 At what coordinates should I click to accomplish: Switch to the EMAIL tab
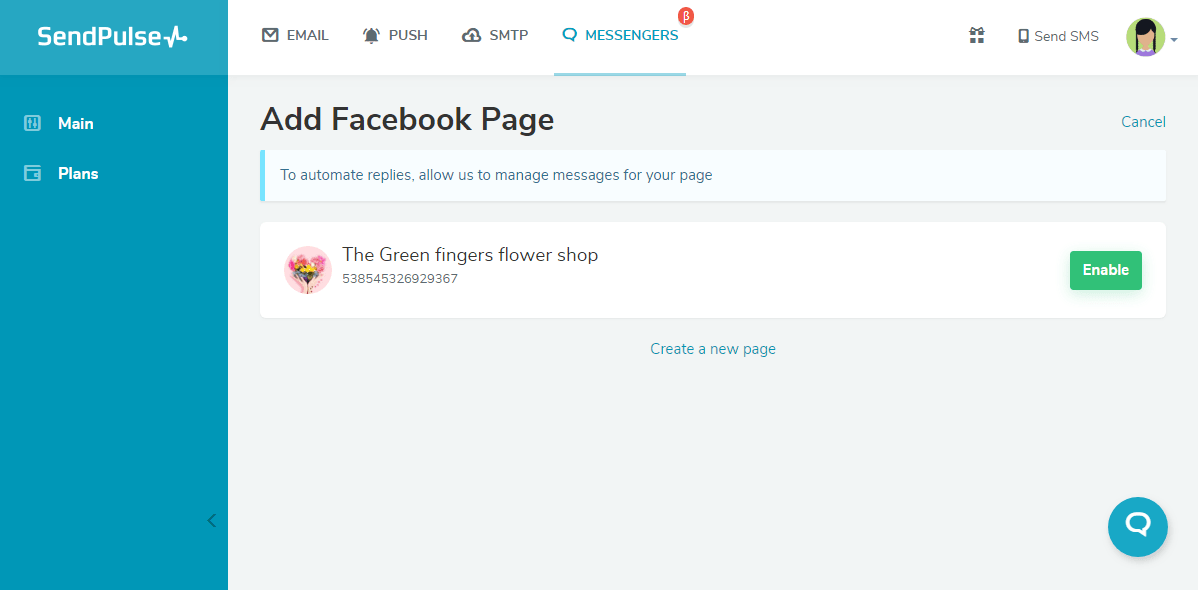(x=295, y=34)
